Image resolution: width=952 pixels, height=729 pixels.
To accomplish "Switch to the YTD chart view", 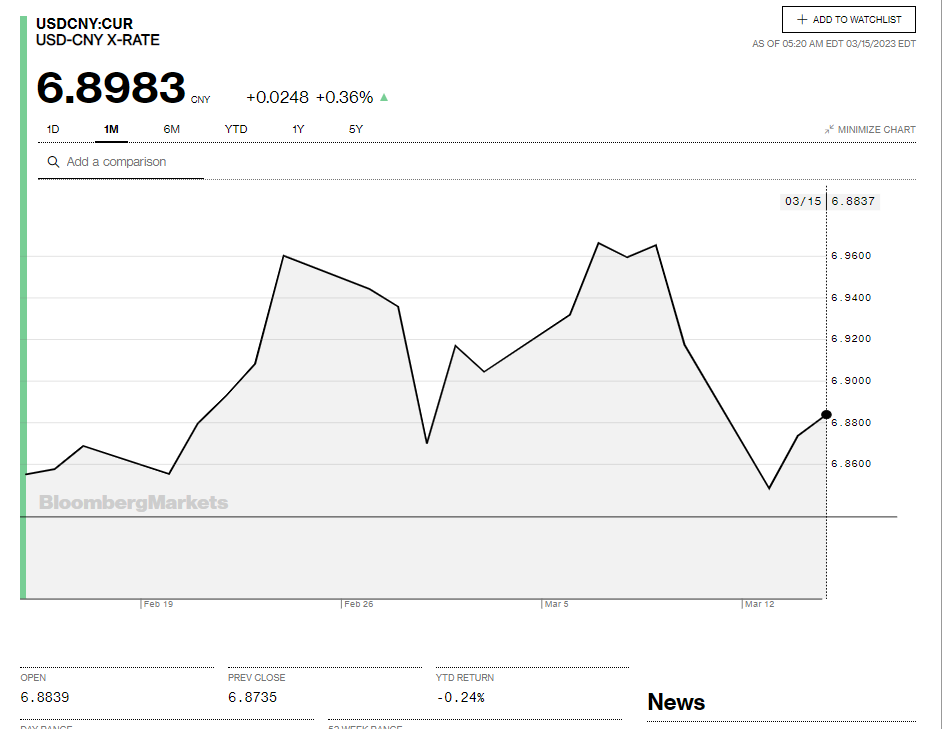I will (236, 129).
